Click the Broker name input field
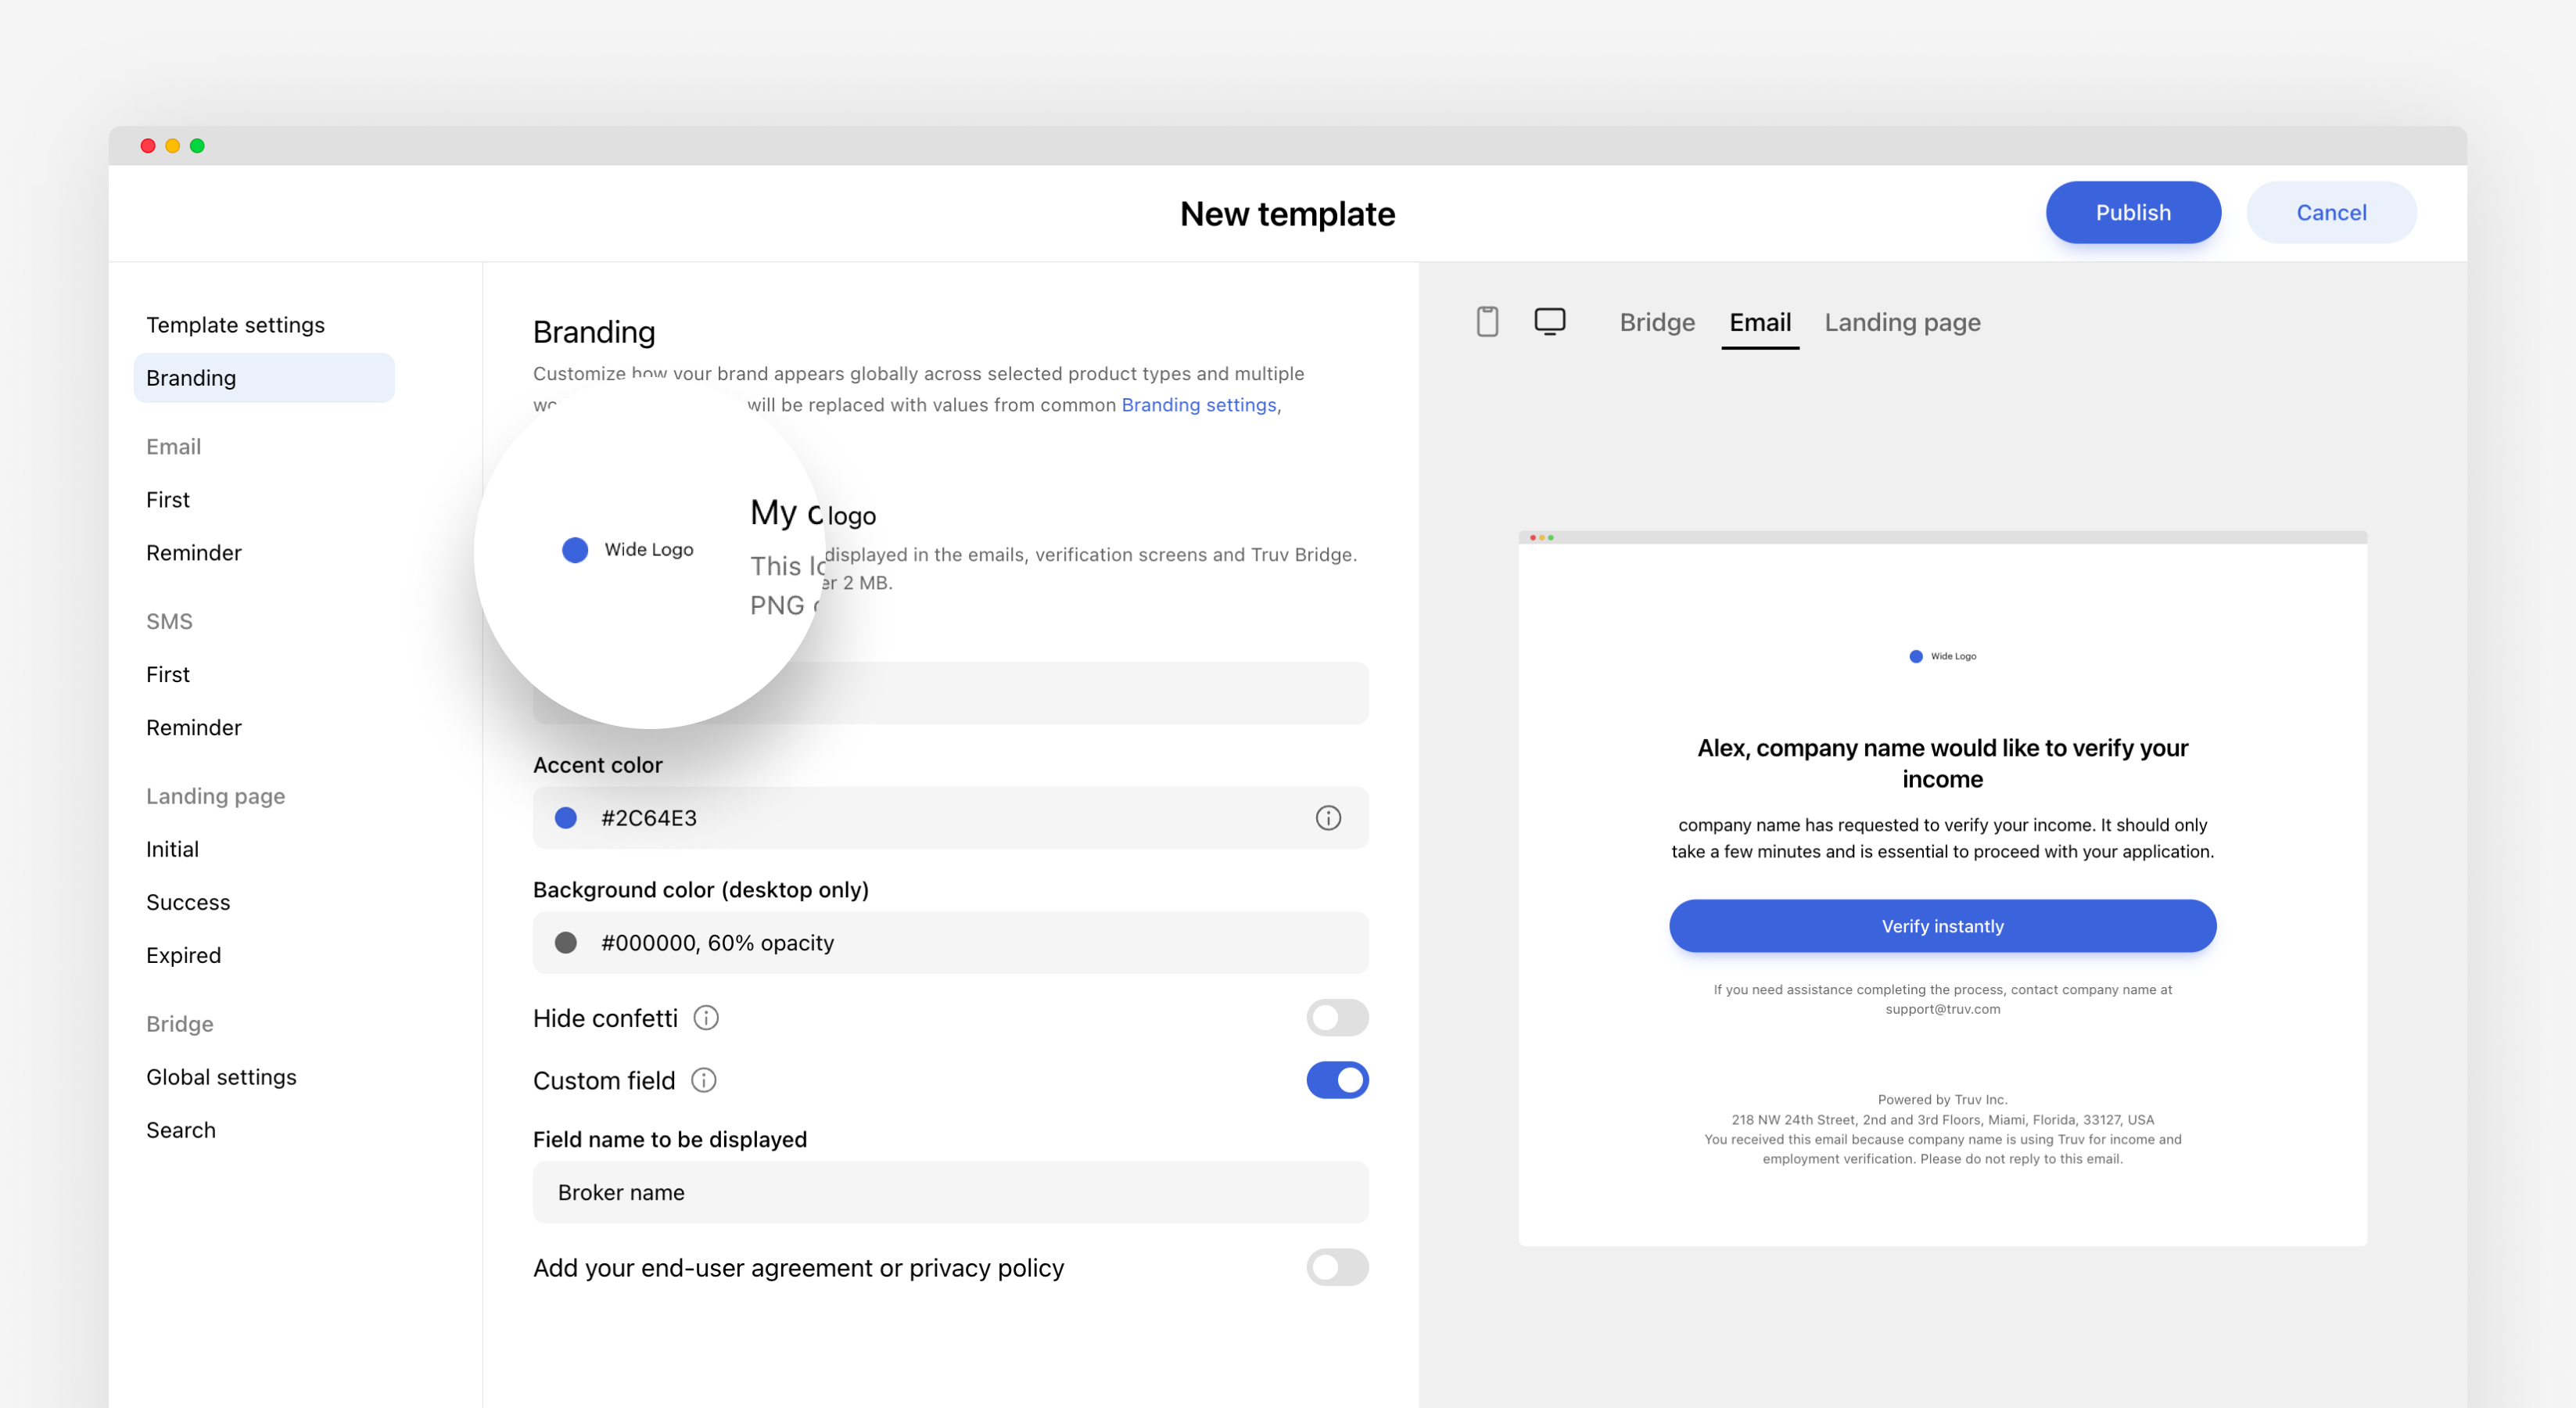Viewport: 2576px width, 1408px height. (x=950, y=1192)
